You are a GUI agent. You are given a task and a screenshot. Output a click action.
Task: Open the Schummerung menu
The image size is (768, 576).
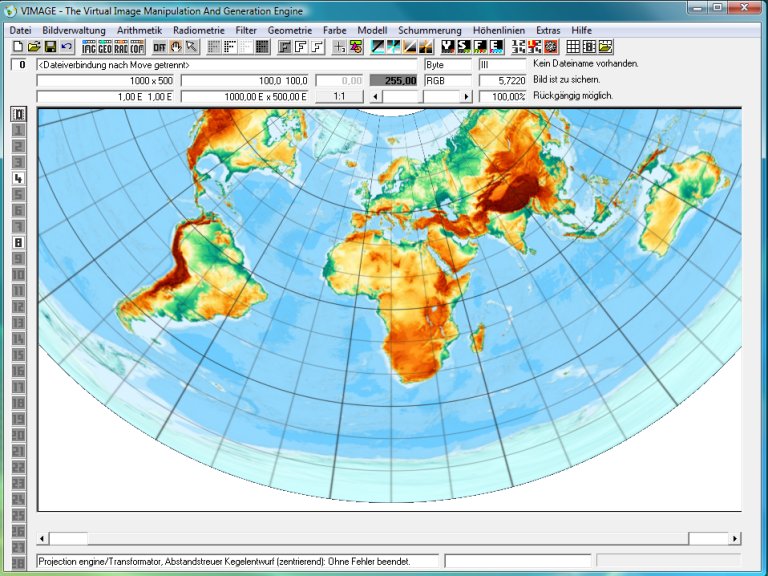[x=429, y=30]
